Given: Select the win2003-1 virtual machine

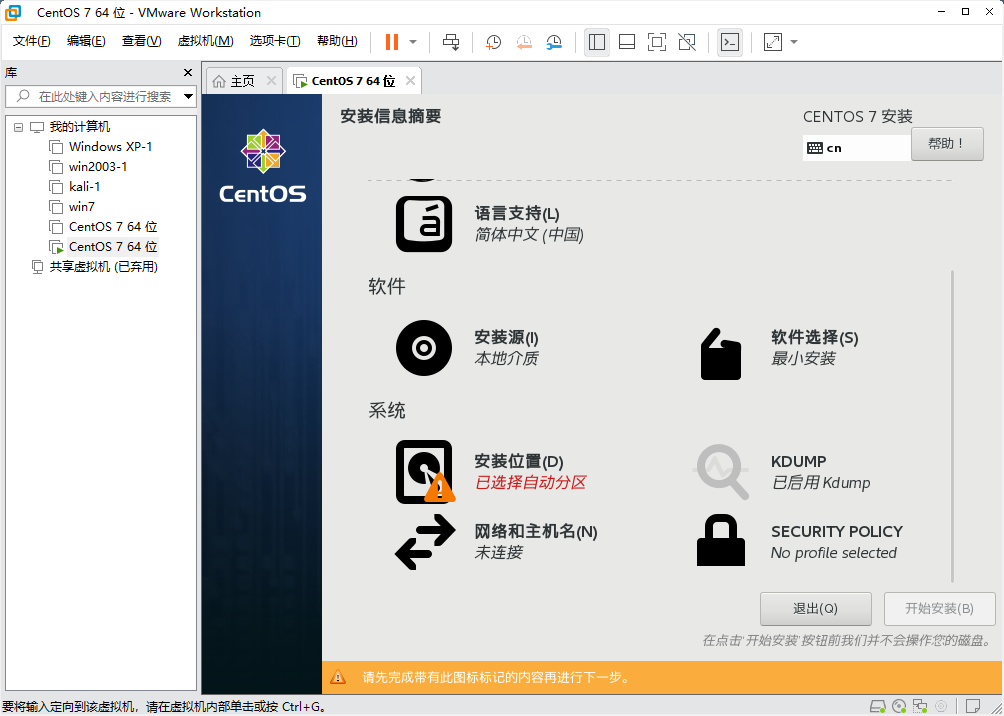Looking at the screenshot, I should tap(98, 167).
